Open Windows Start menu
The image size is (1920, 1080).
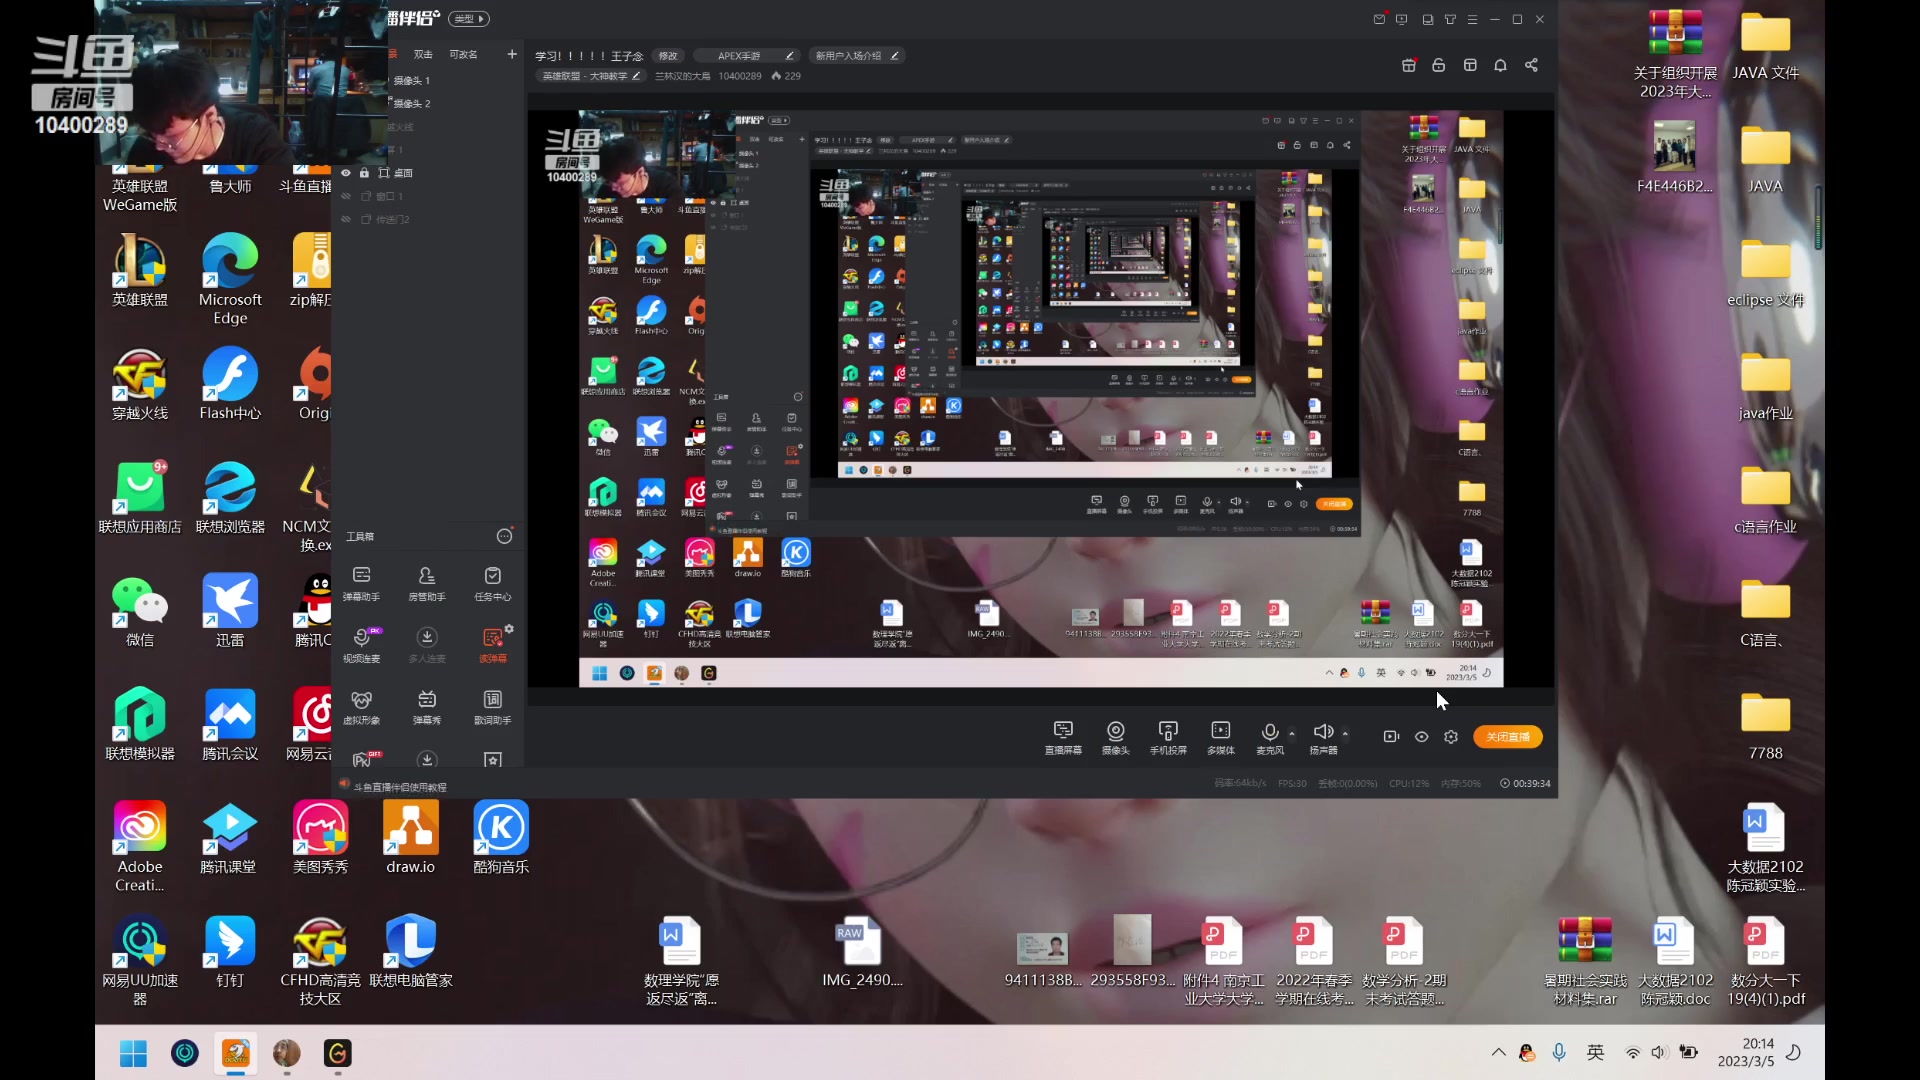coord(133,1053)
